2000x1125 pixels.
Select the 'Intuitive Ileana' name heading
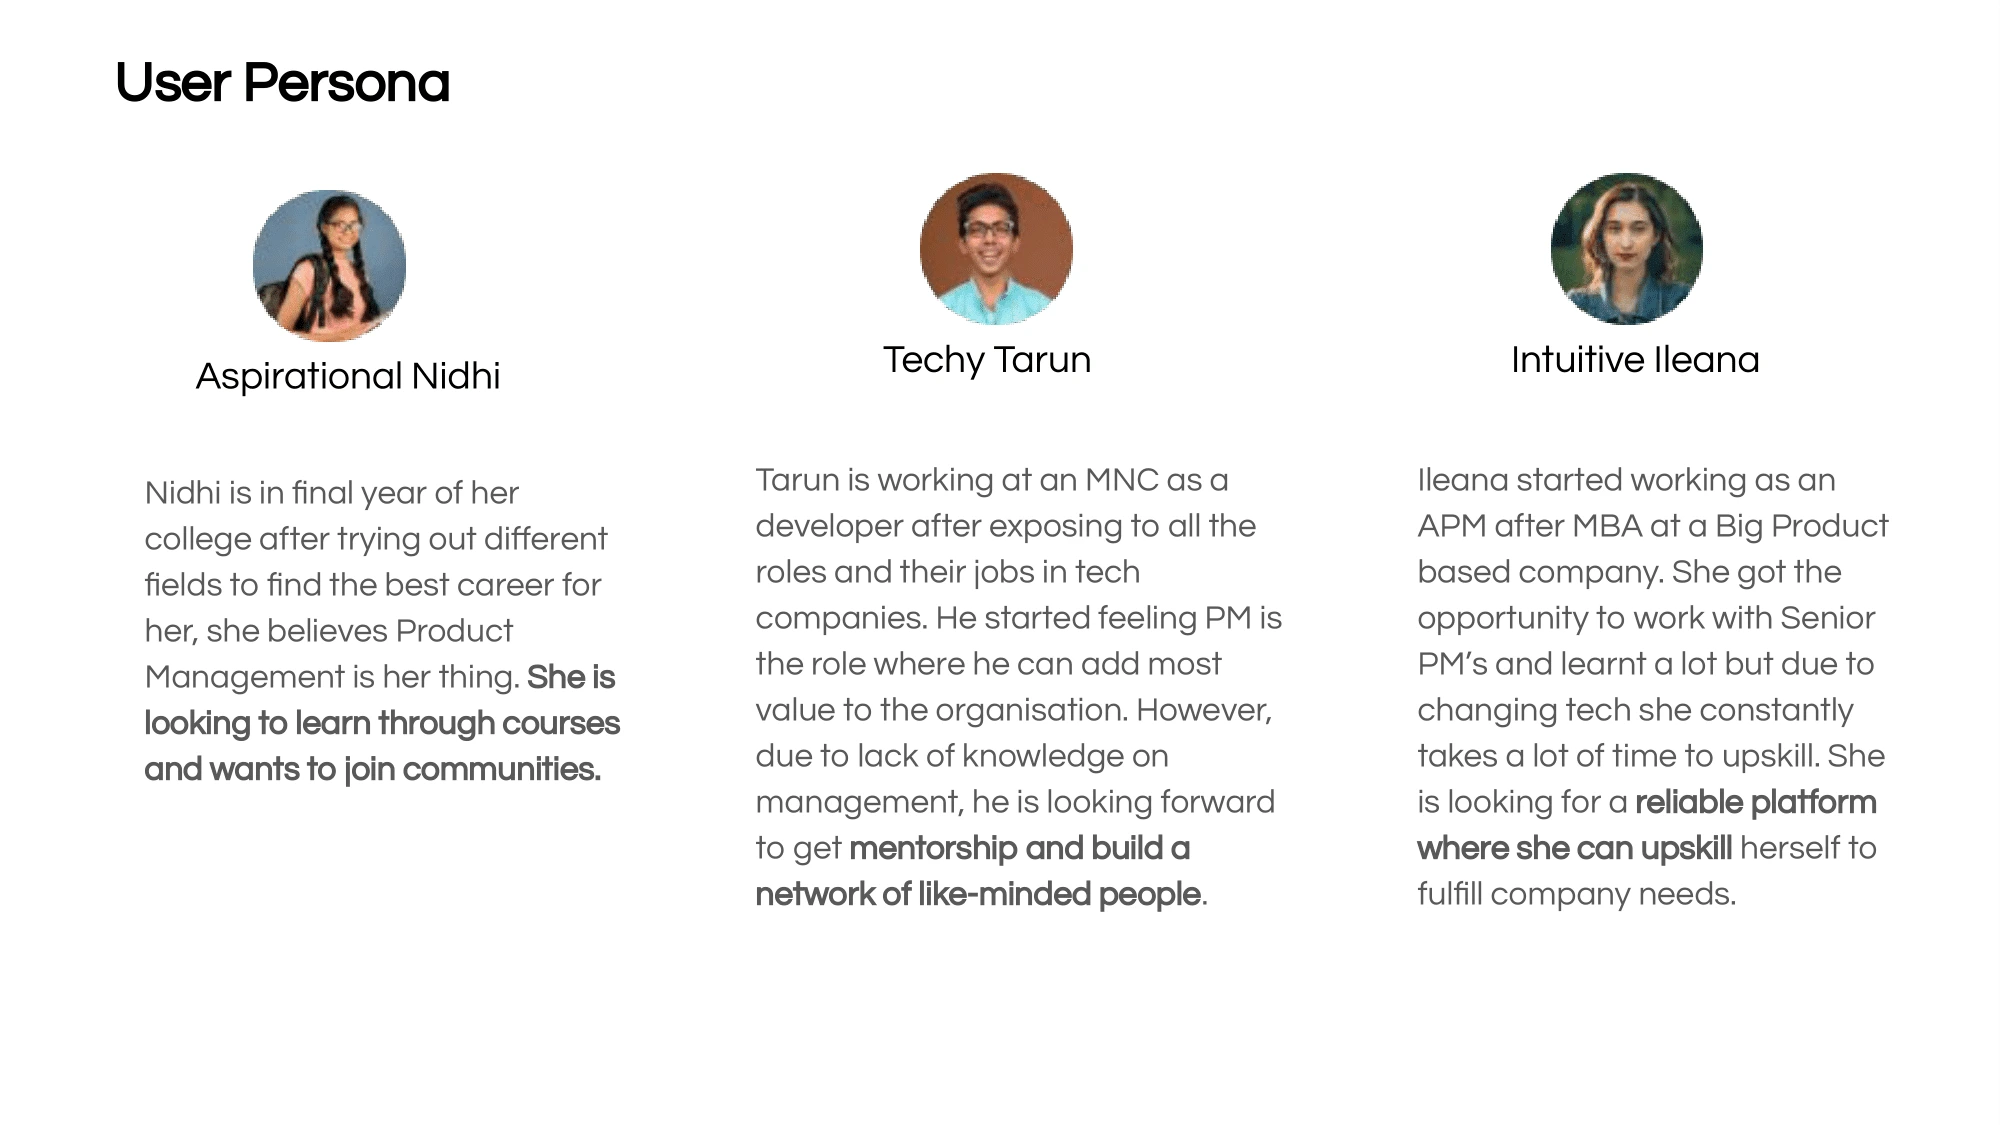click(x=1635, y=360)
